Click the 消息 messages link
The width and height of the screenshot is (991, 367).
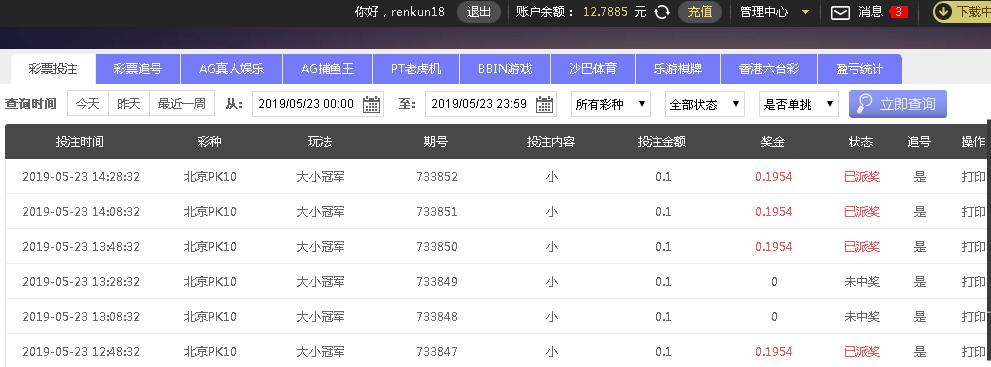pyautogui.click(x=870, y=12)
